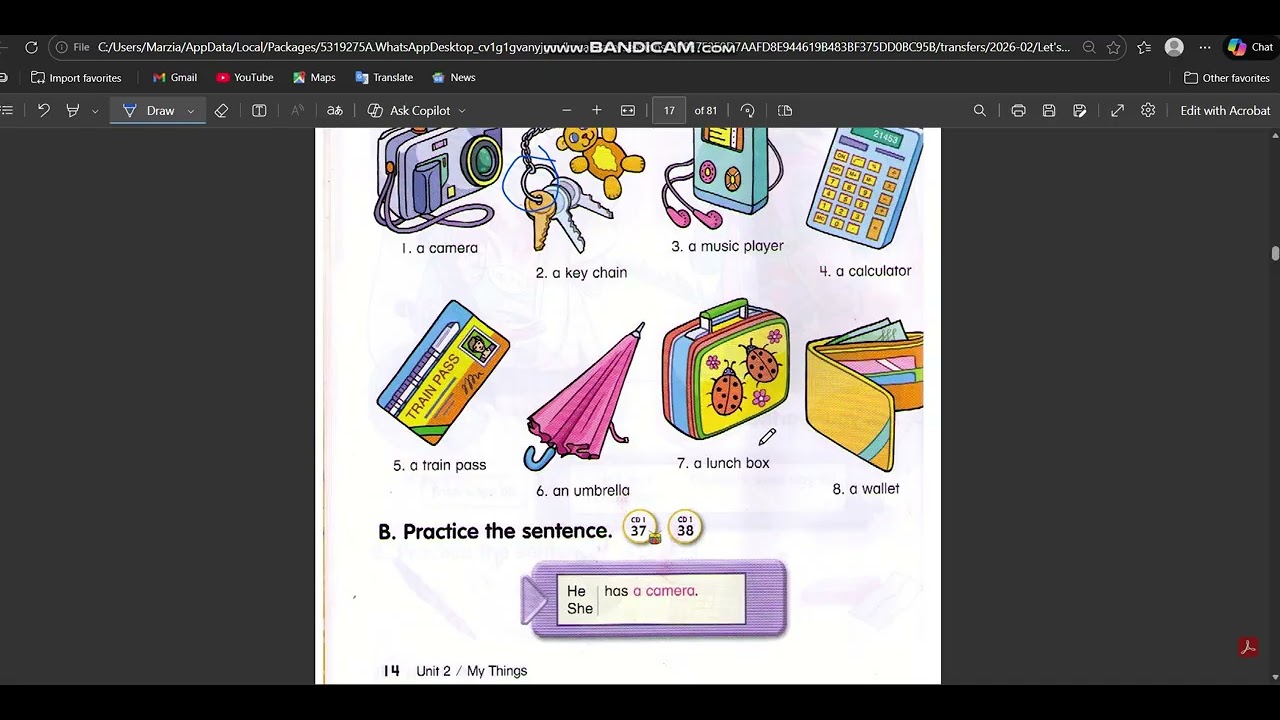The width and height of the screenshot is (1280, 720).
Task: Open Copilot Chat button
Action: (x=1251, y=47)
